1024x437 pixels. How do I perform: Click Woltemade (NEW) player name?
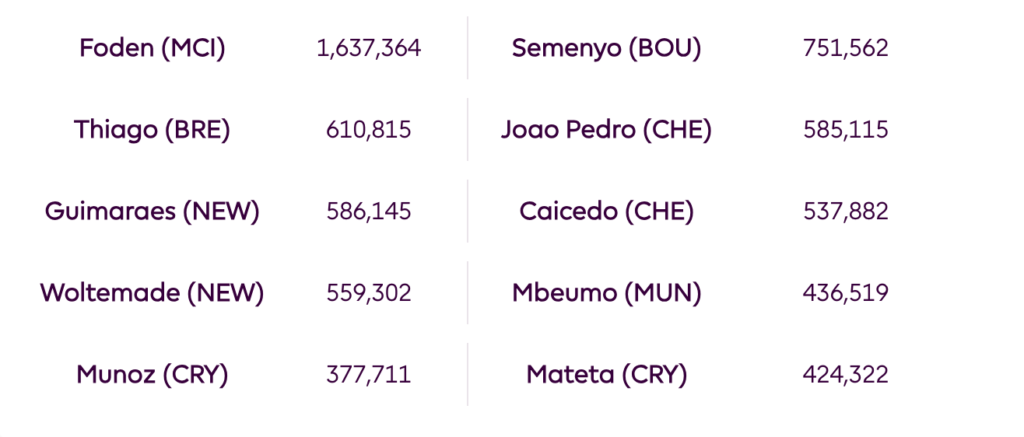click(x=152, y=293)
